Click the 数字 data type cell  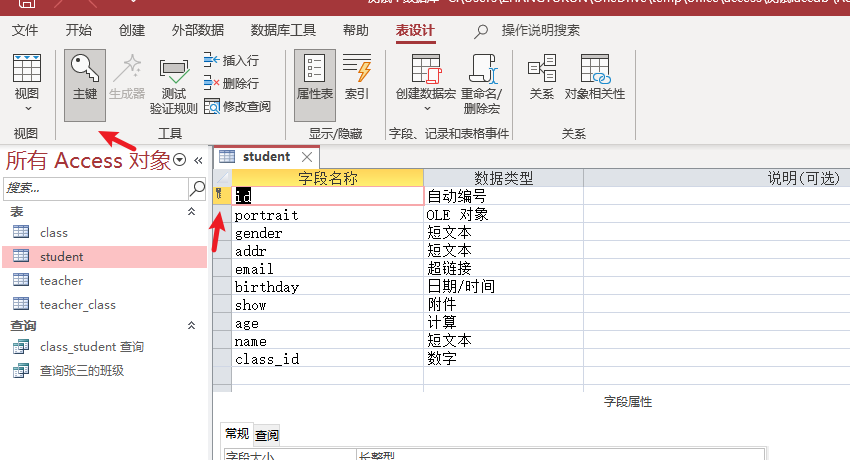click(503, 358)
